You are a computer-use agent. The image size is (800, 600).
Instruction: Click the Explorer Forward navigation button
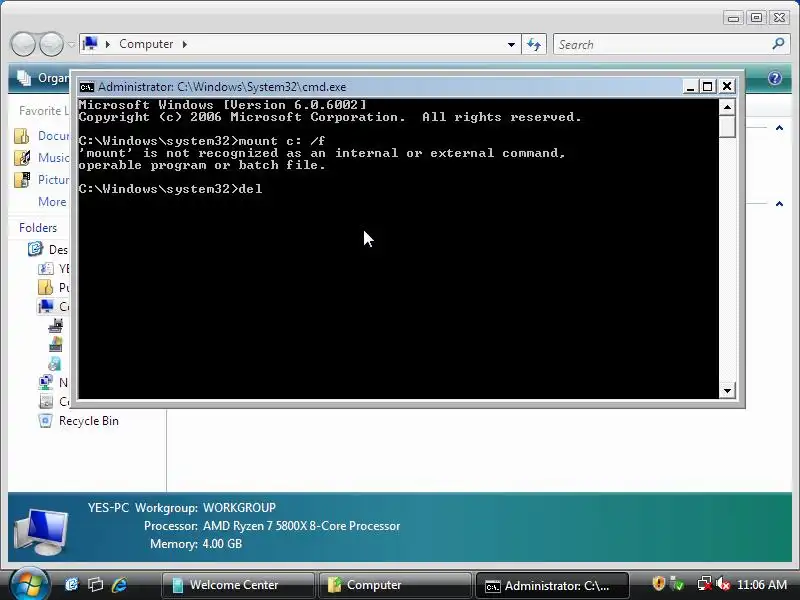(52, 44)
